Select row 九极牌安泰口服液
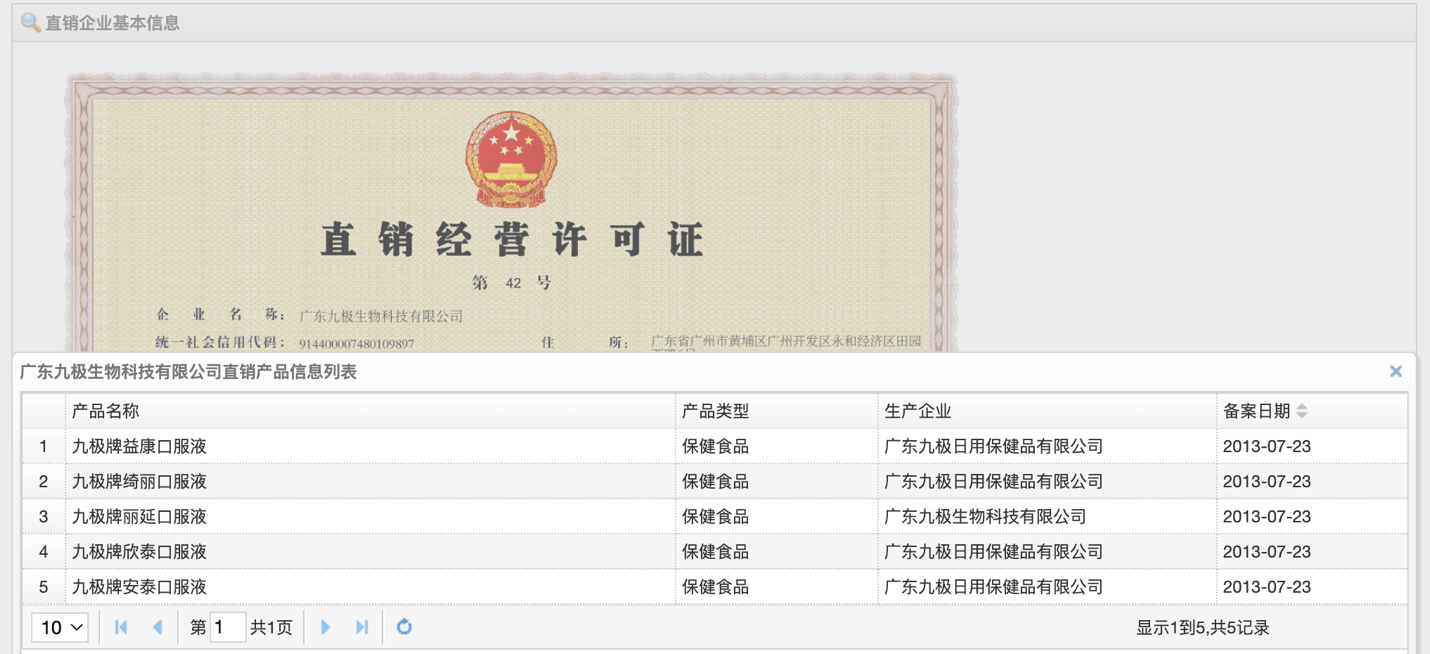1430x654 pixels. coord(715,586)
